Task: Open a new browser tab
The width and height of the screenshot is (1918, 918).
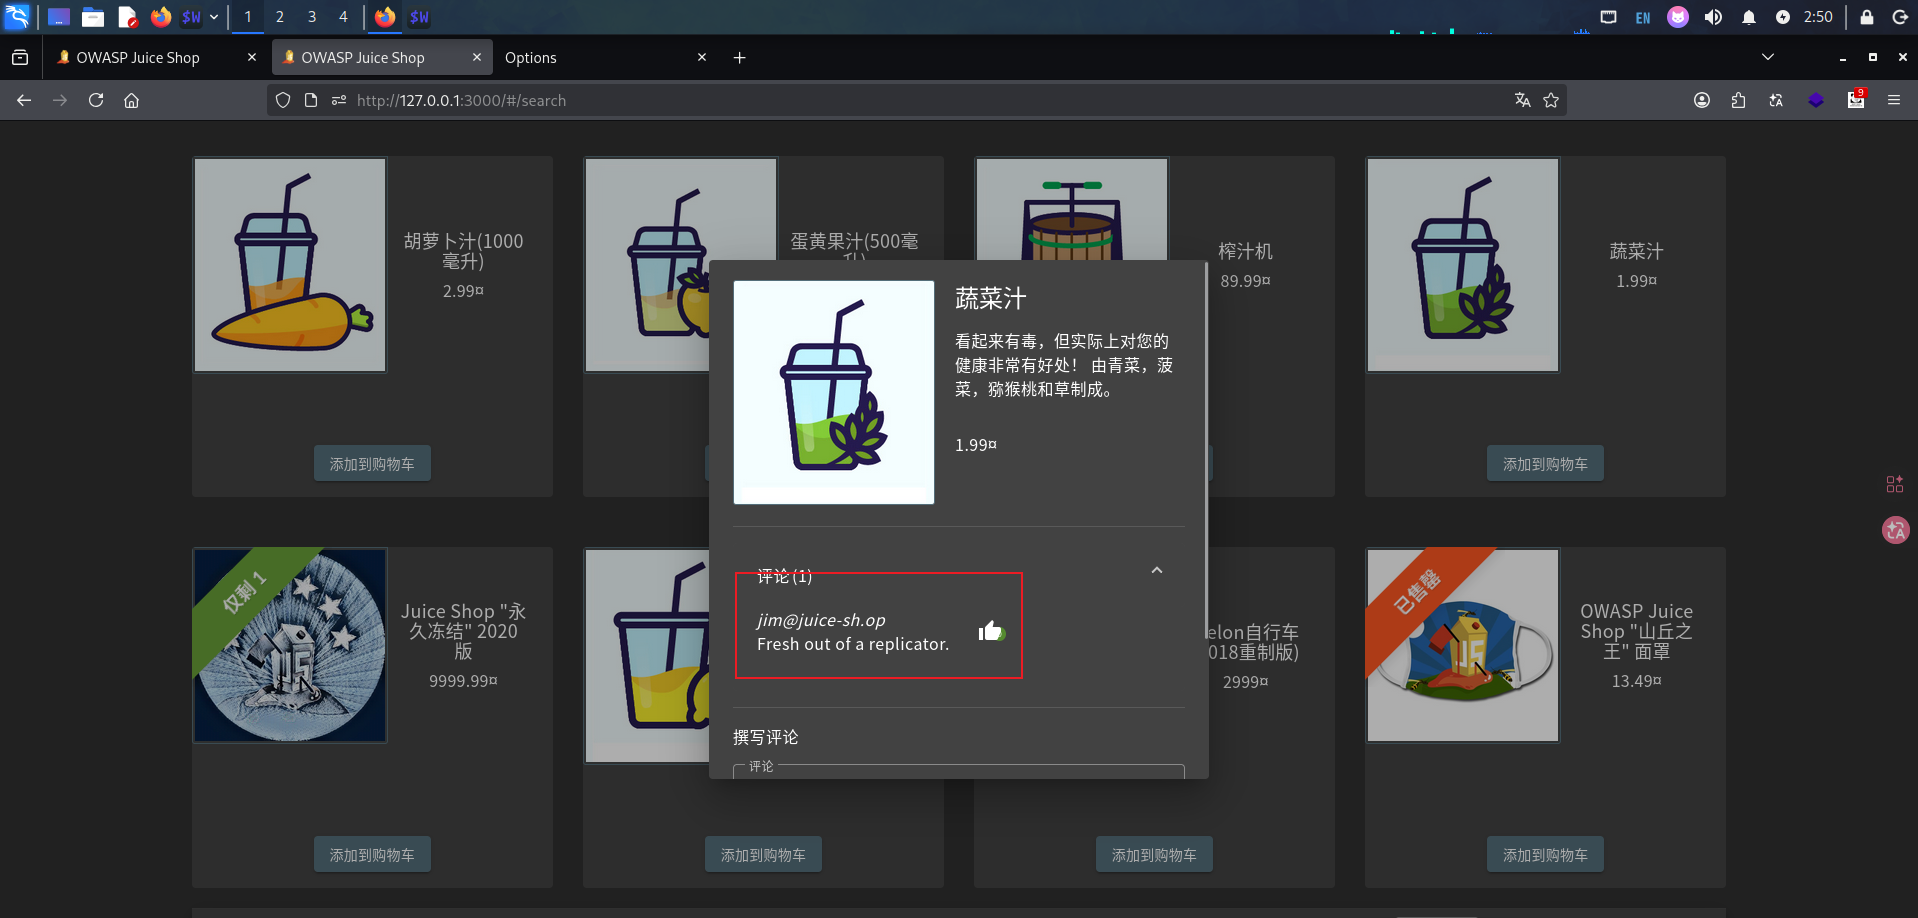Action: coord(740,58)
